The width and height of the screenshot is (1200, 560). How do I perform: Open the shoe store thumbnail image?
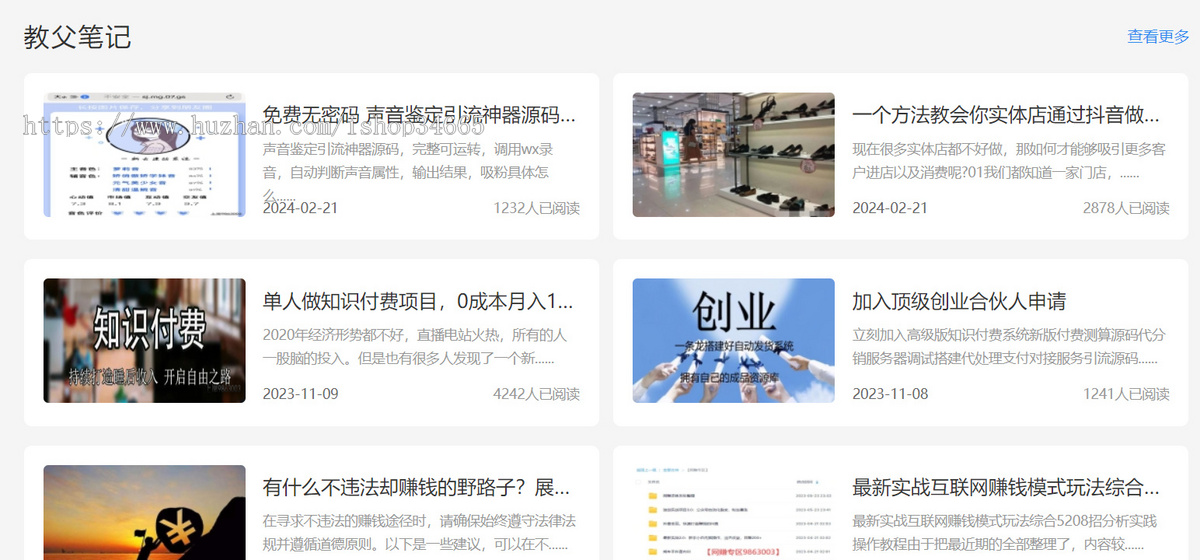click(x=734, y=155)
